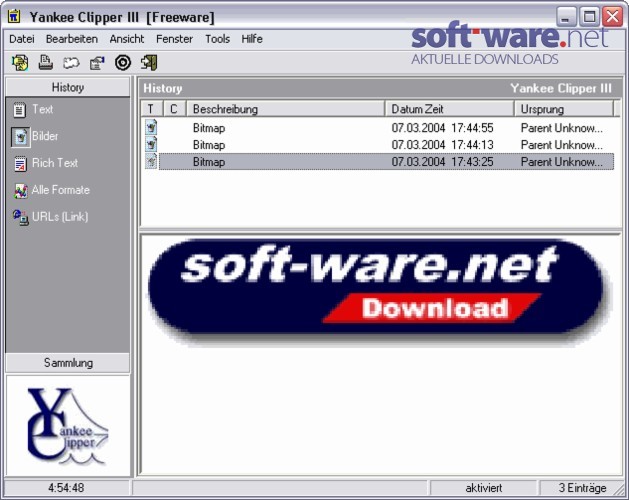
Task: Click the first toolbar icon with yellow hand
Action: pos(20,63)
